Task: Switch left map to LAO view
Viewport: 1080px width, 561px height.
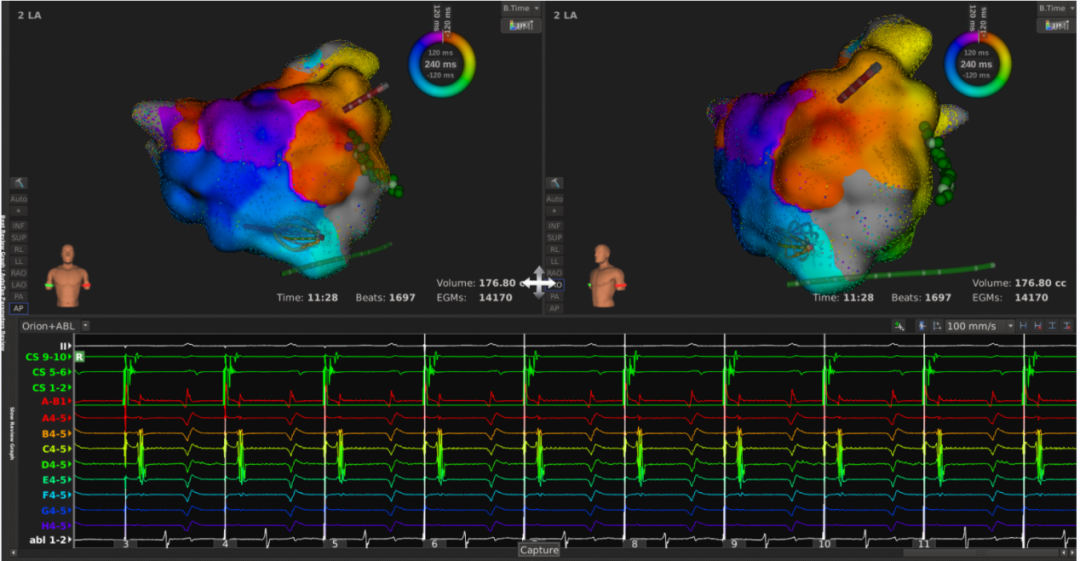Action: coord(19,285)
